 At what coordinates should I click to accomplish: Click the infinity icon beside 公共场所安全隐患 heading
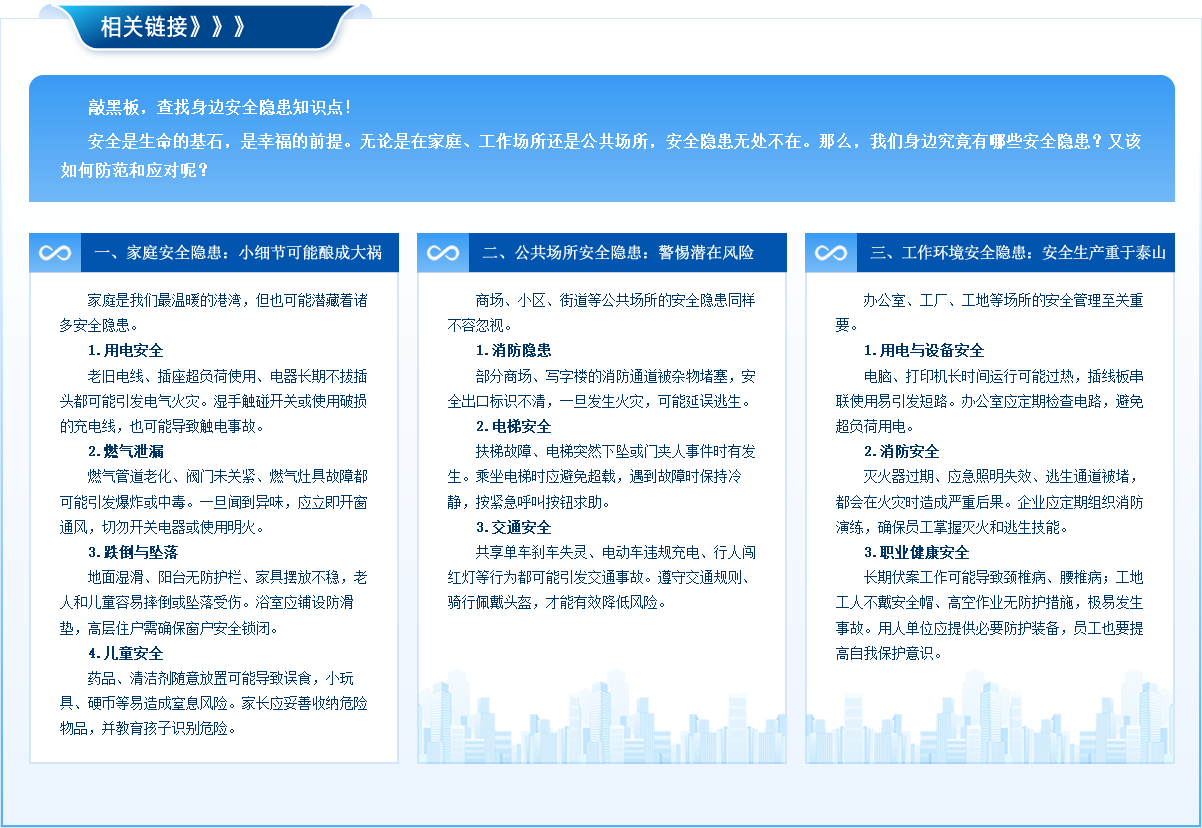click(x=443, y=253)
